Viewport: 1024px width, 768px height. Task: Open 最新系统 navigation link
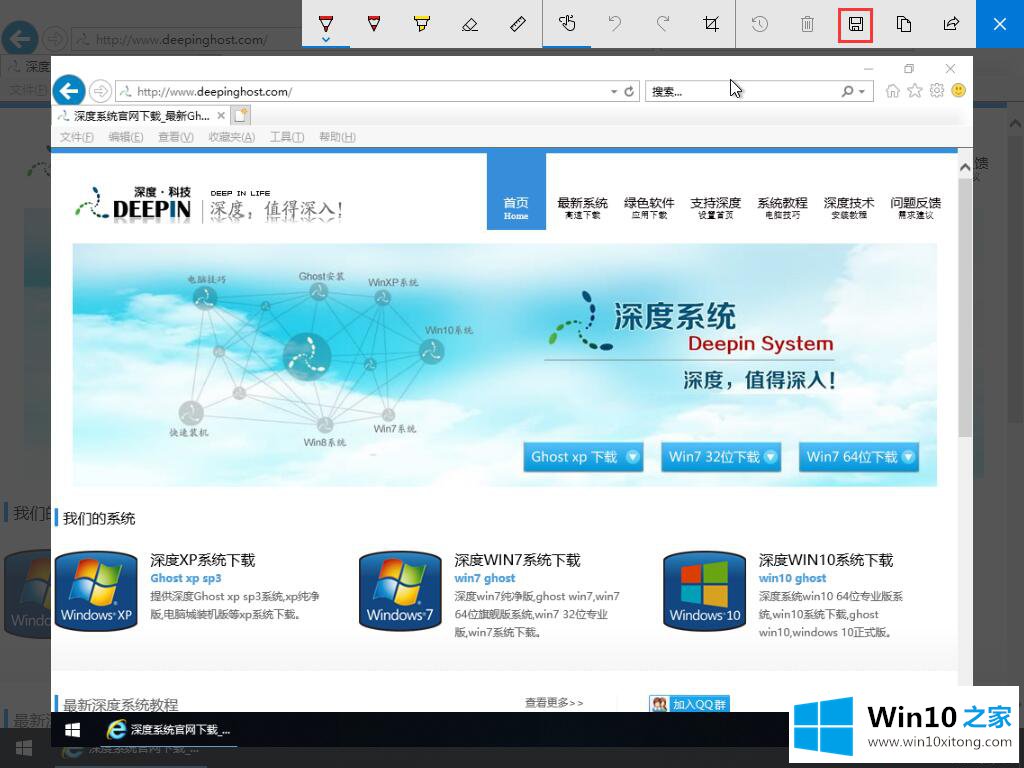click(583, 208)
